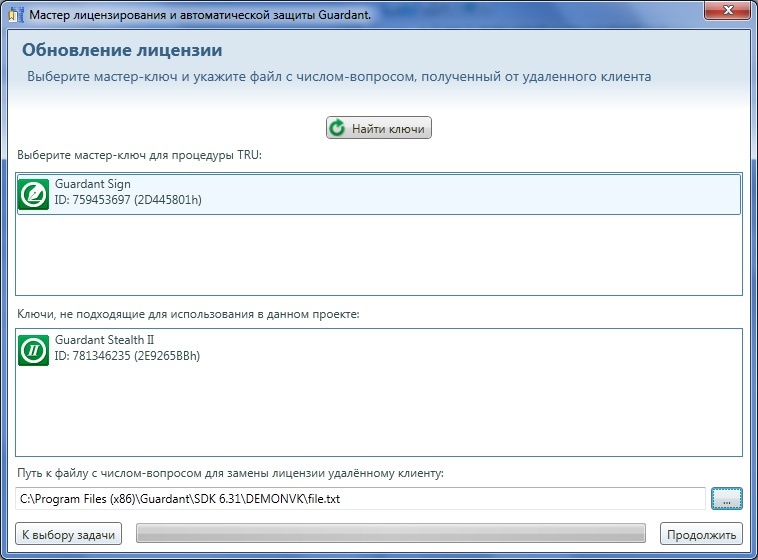Select the Guardant Sign master key entry

tap(378, 194)
